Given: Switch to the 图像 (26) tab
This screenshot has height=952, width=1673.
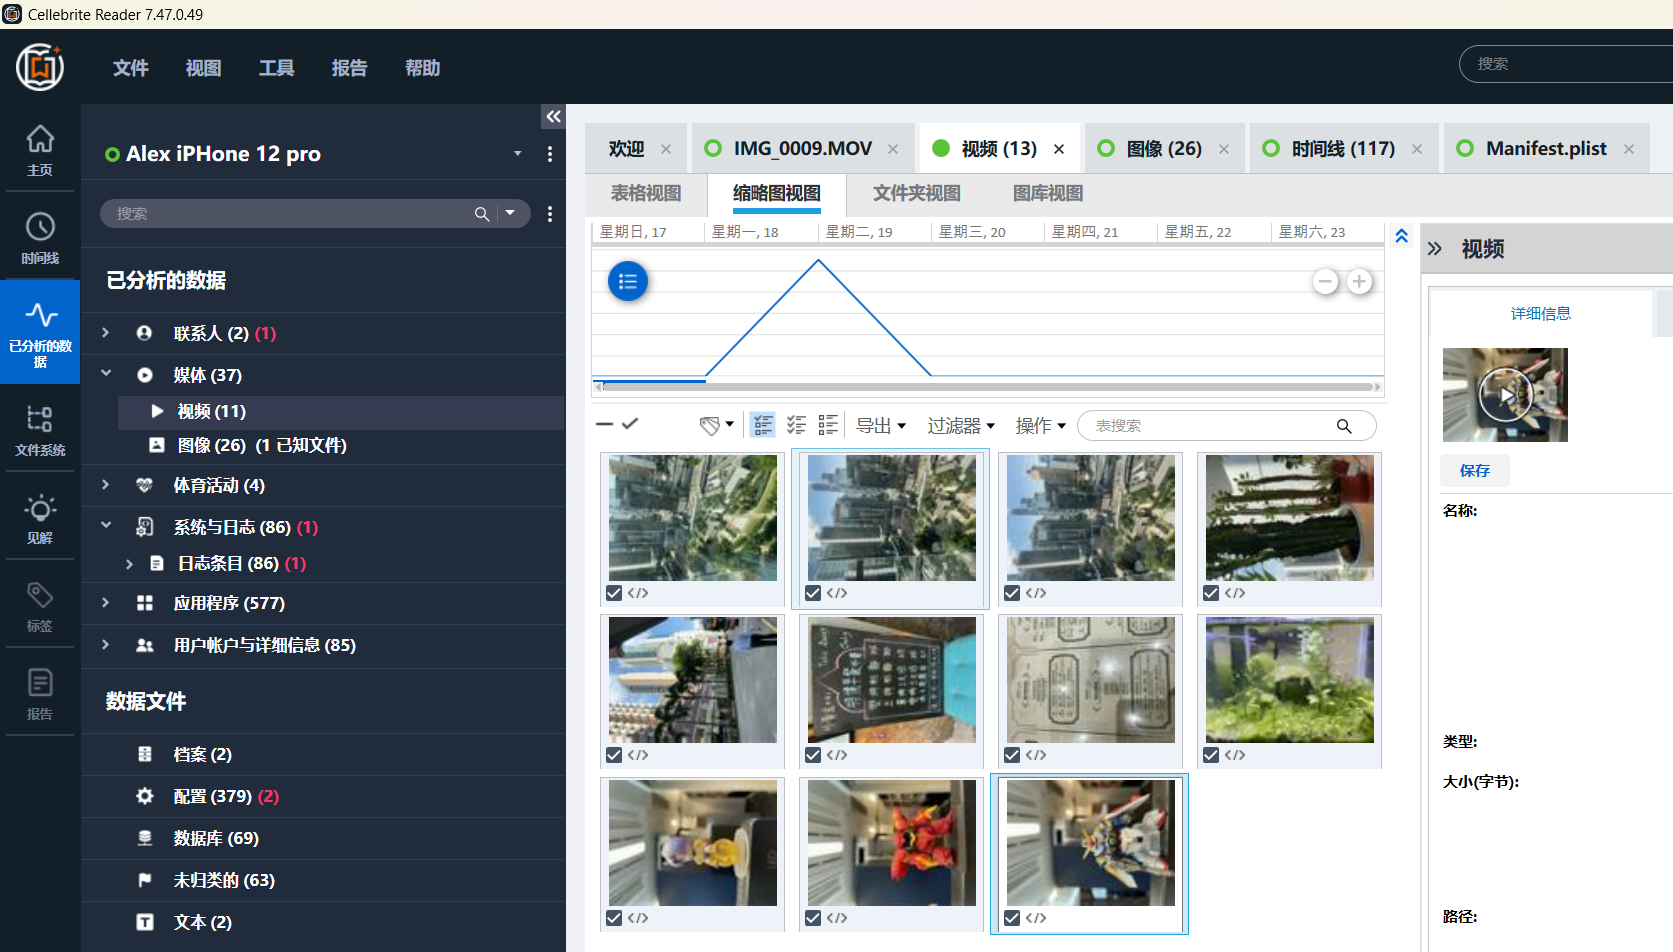Looking at the screenshot, I should 1164,149.
